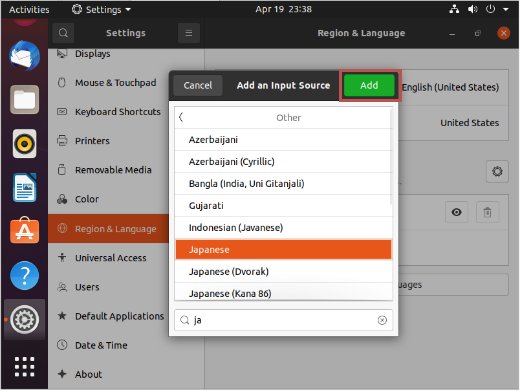521x391 pixels.
Task: Focus the search field containing "ja"
Action: pyautogui.click(x=283, y=321)
